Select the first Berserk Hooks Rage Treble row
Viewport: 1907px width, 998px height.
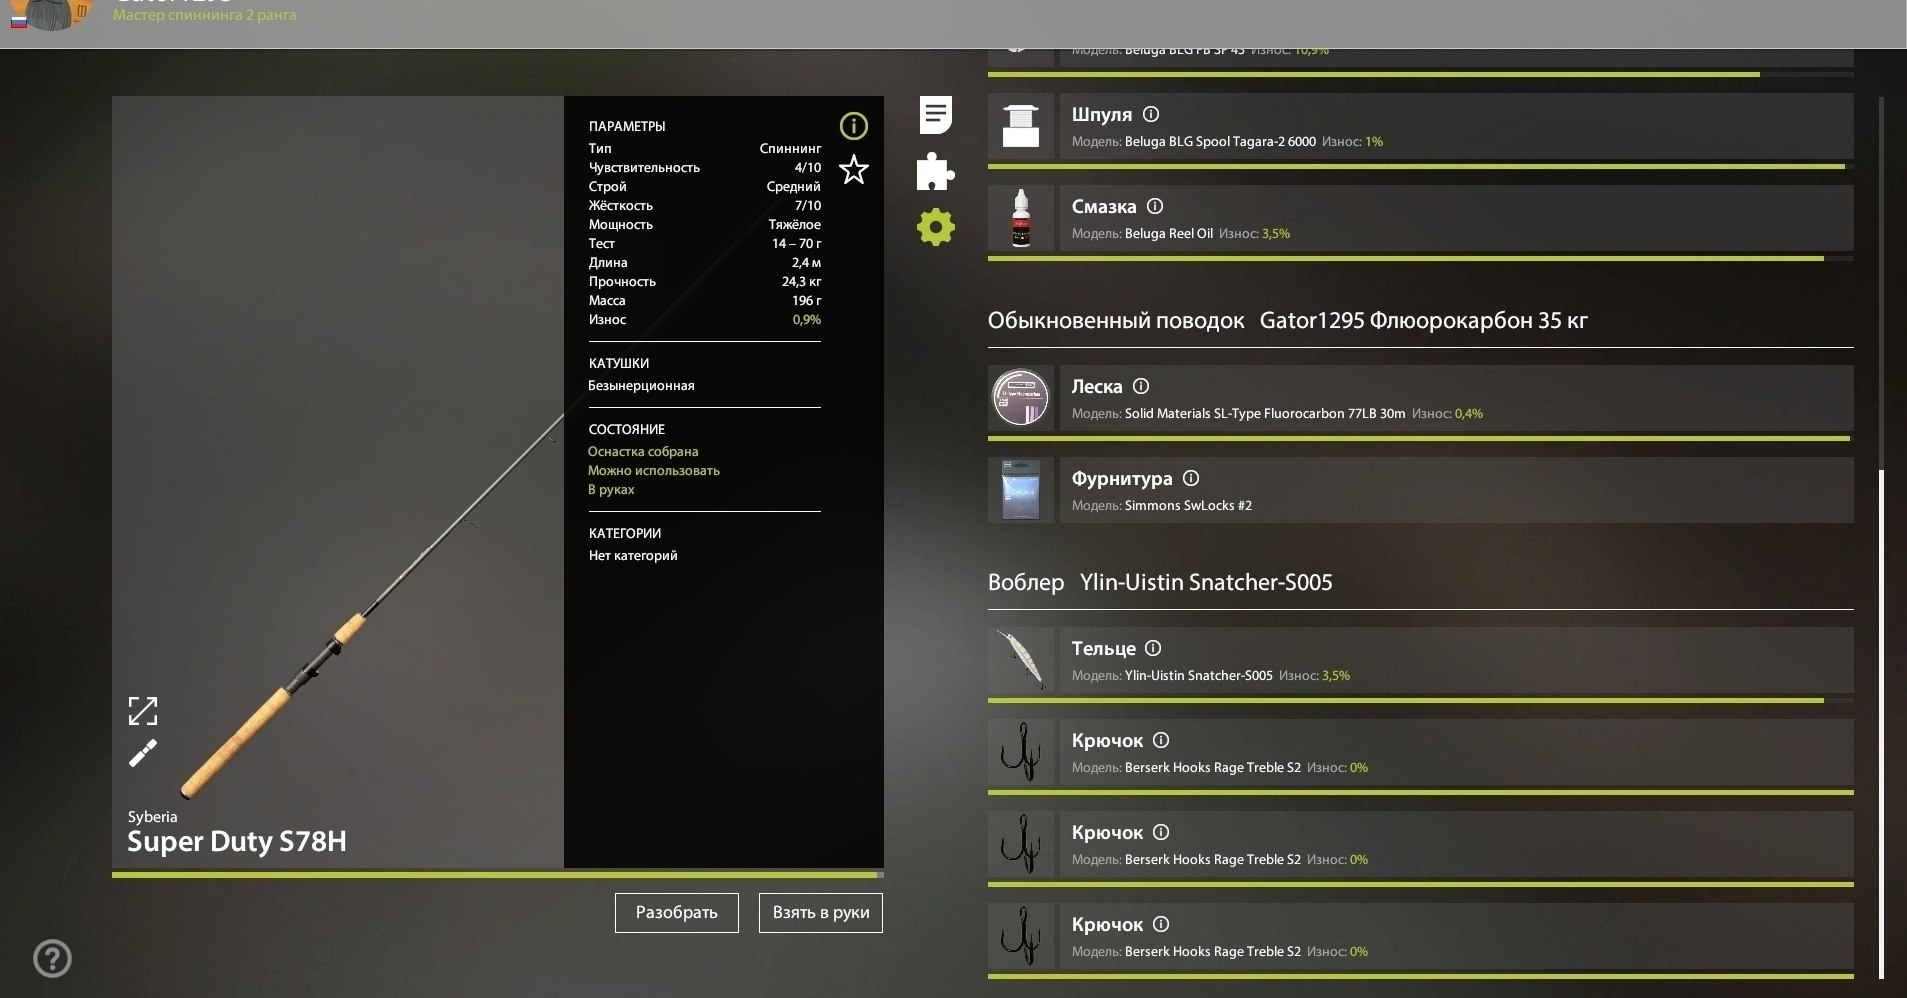pos(1421,752)
